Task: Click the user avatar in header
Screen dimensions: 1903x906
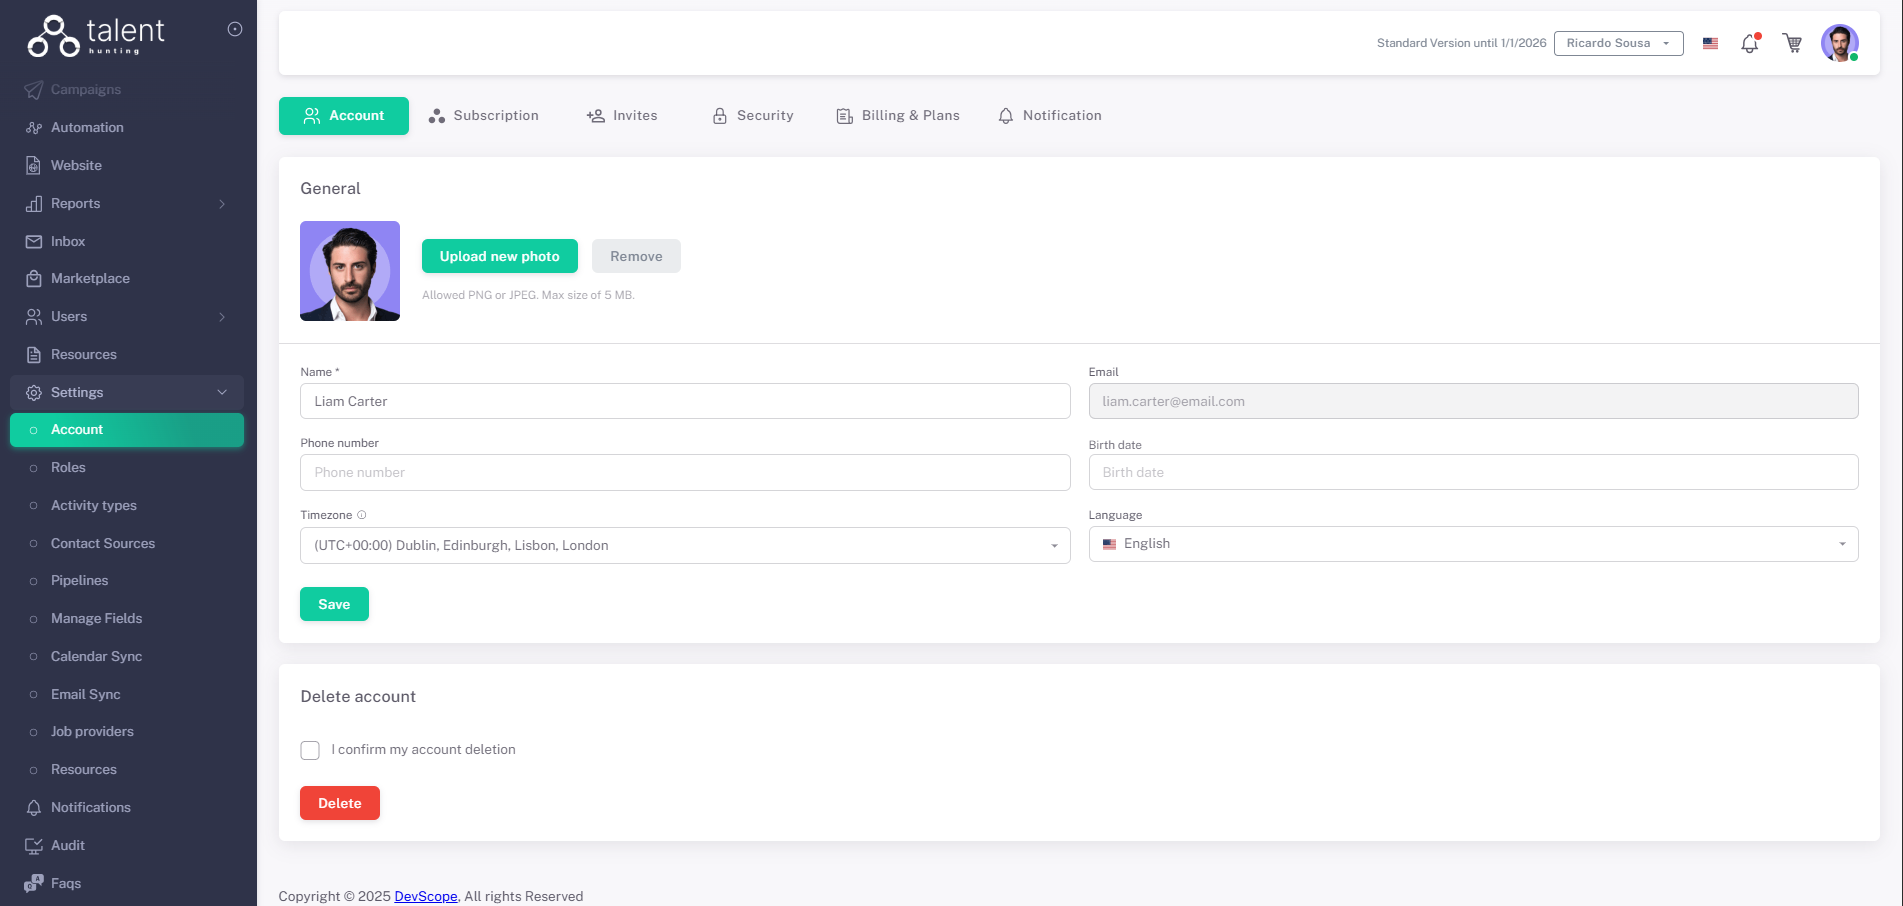Action: click(1839, 43)
